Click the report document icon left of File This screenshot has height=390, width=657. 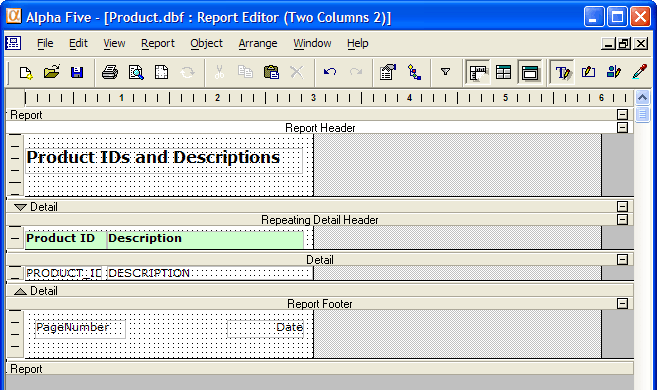click(x=13, y=43)
